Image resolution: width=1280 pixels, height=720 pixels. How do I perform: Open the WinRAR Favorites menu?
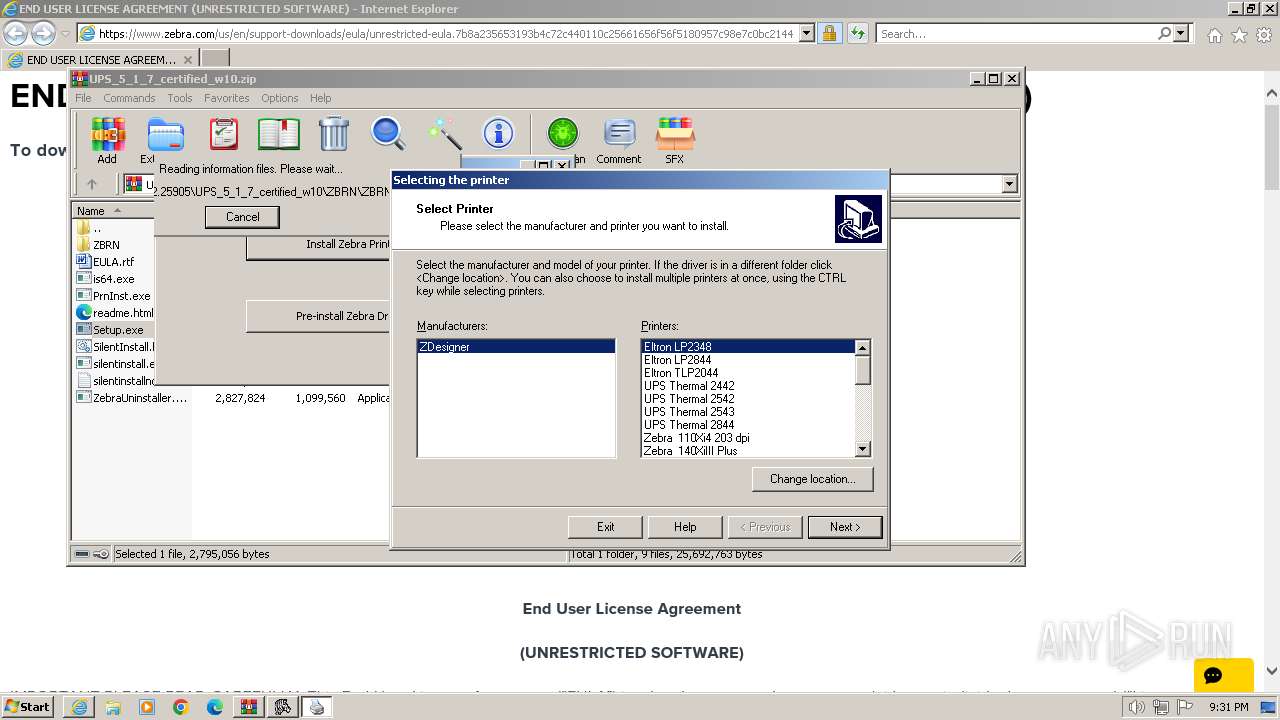[227, 98]
